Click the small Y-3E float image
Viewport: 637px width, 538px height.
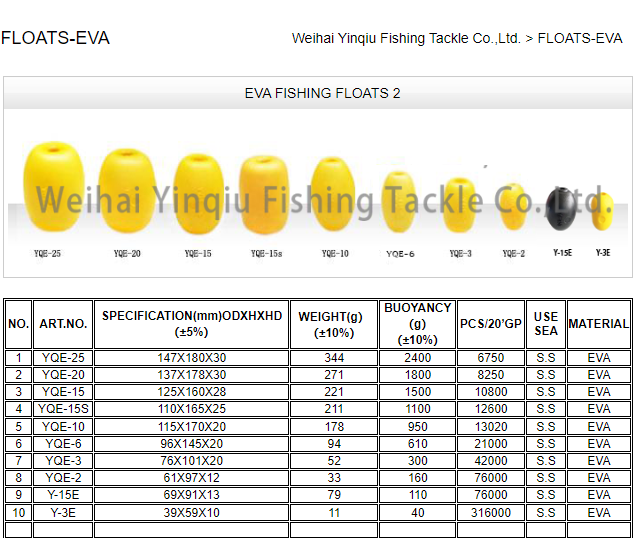(602, 211)
